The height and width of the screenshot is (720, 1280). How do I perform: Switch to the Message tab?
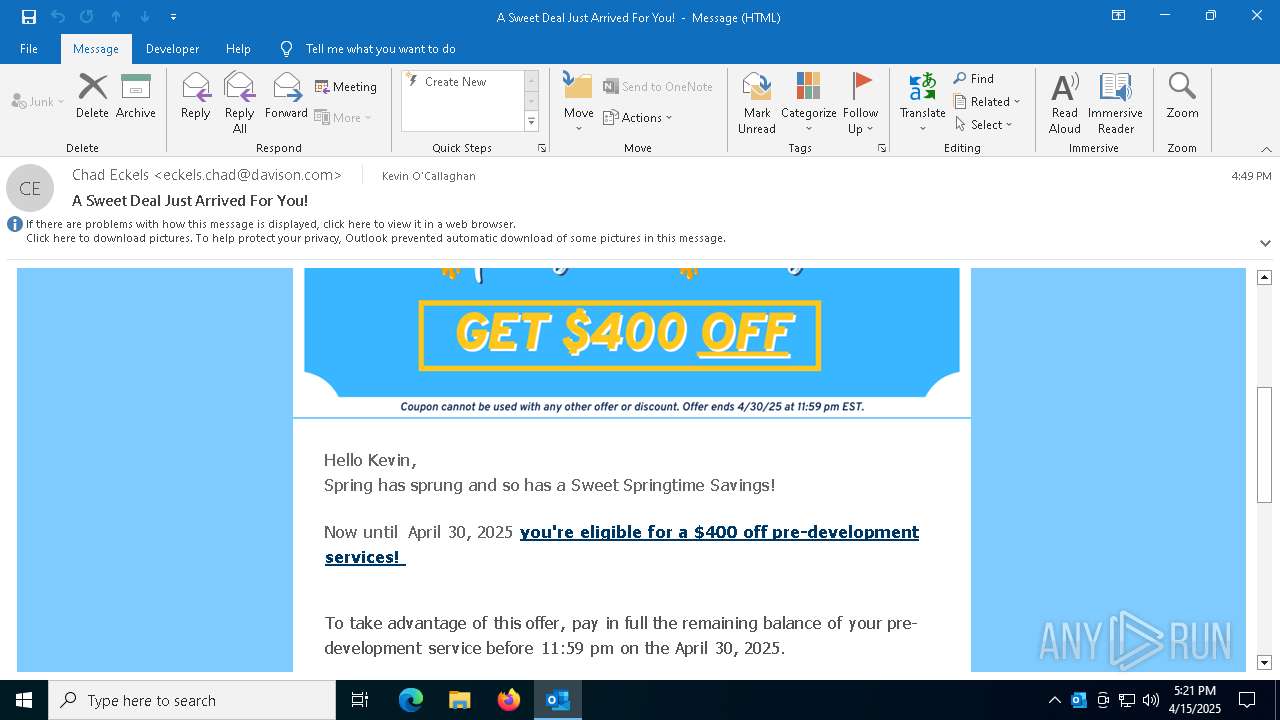tap(96, 49)
